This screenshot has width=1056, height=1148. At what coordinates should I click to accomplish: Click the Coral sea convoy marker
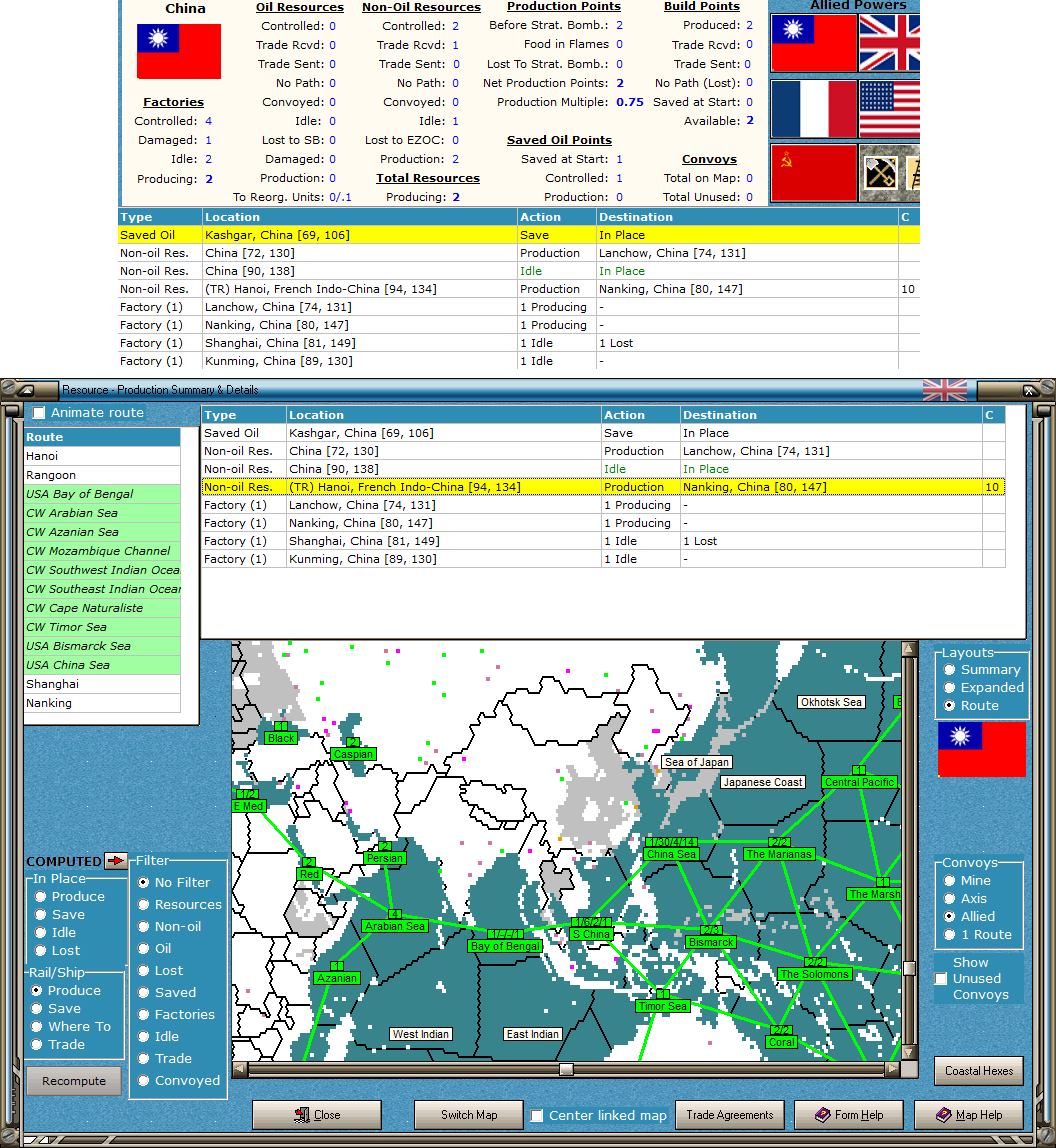(781, 1042)
